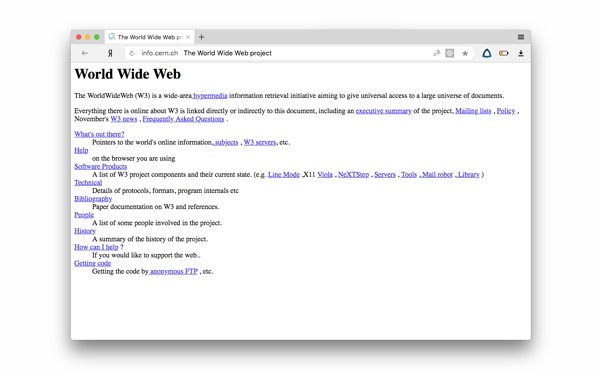600x375 pixels.
Task: Open the How can I help link
Action: pyautogui.click(x=96, y=247)
